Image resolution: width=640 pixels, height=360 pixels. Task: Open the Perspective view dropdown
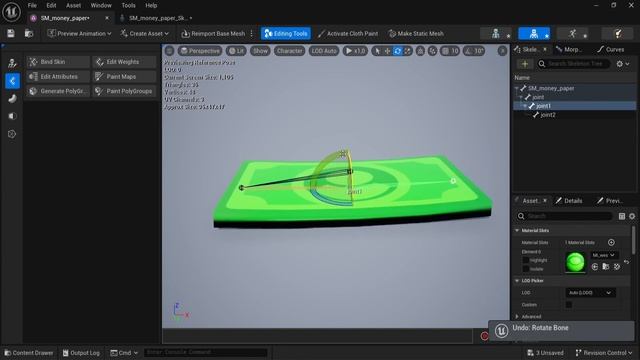point(200,51)
